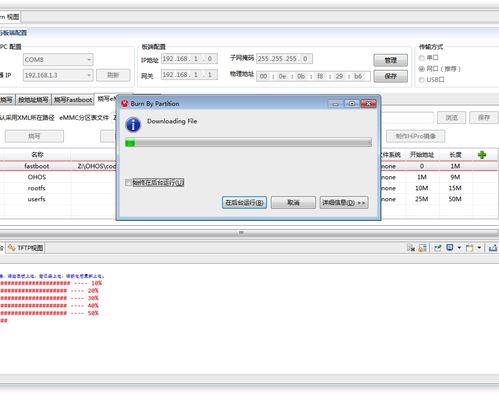
Task: Select the 串口 transfer mode radio
Action: [x=422, y=58]
